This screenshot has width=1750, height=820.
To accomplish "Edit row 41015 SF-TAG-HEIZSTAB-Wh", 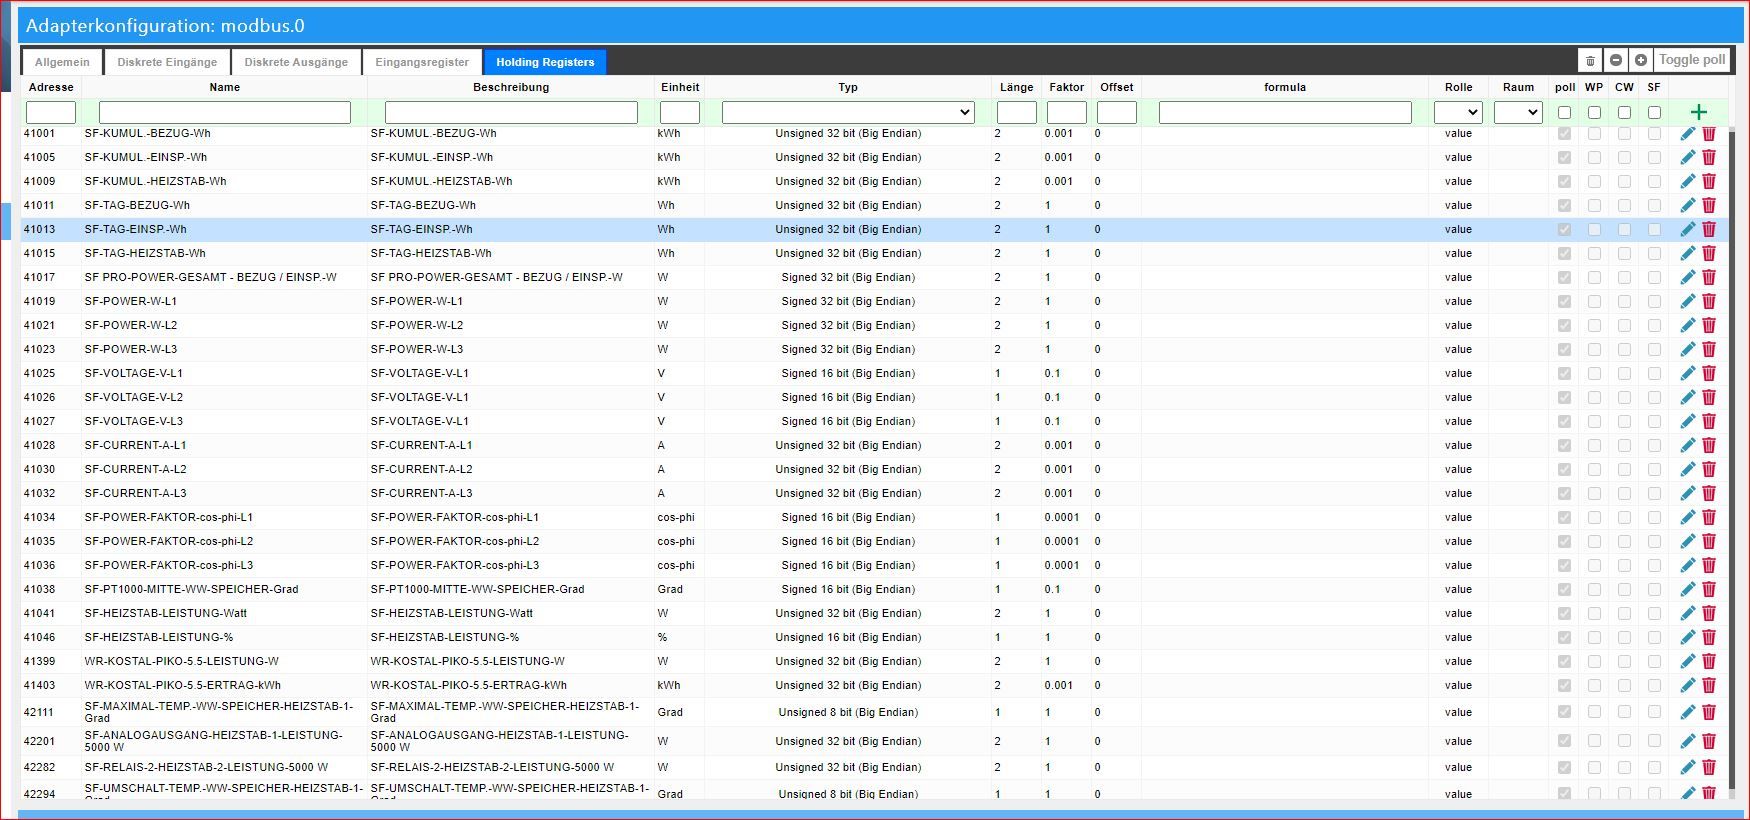I will (x=1688, y=253).
